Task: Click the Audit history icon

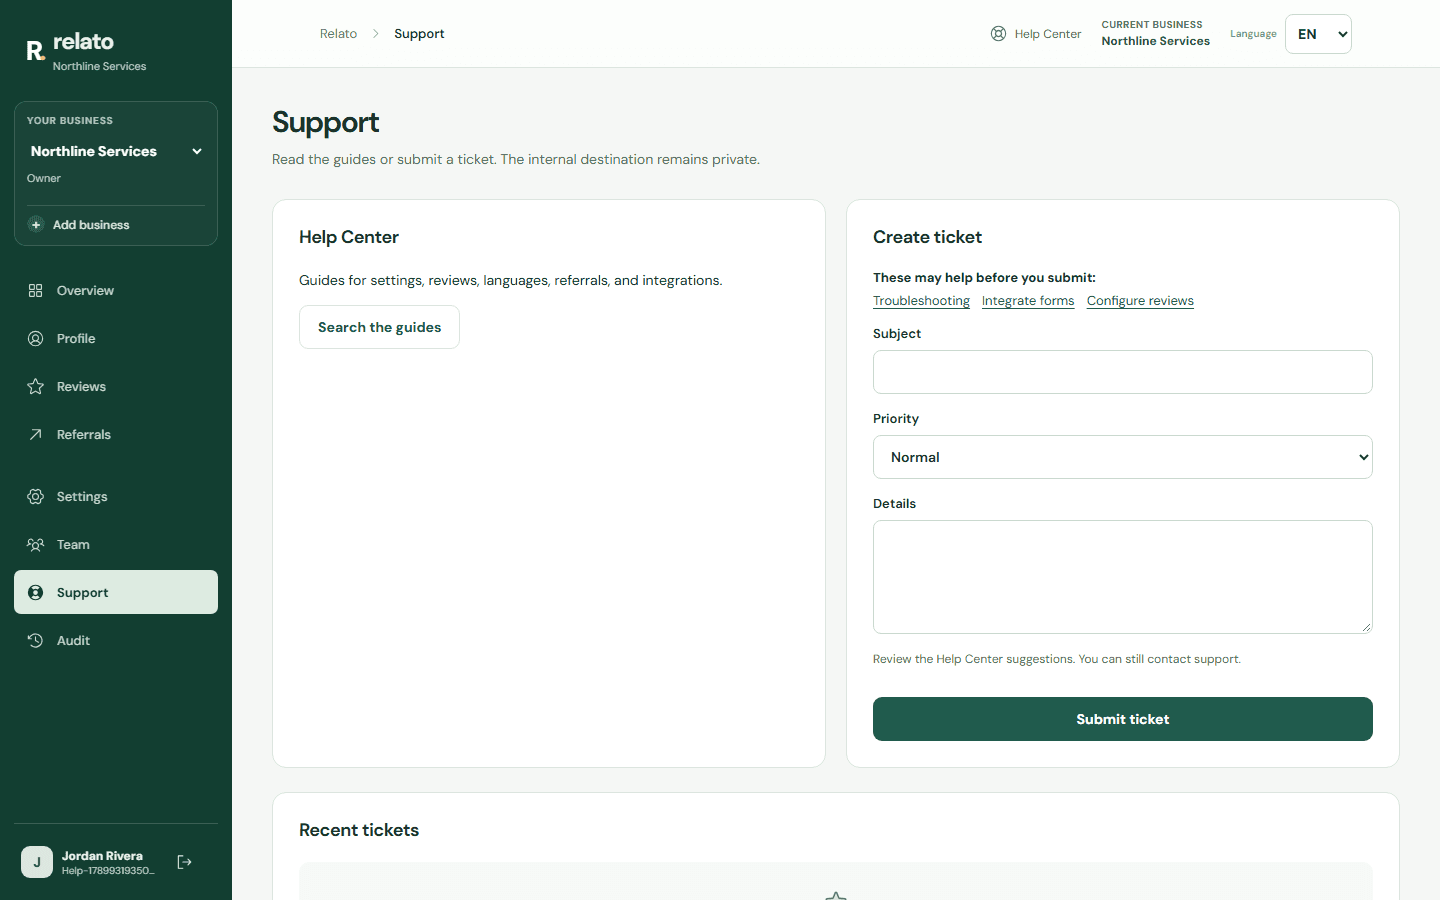Action: (36, 641)
